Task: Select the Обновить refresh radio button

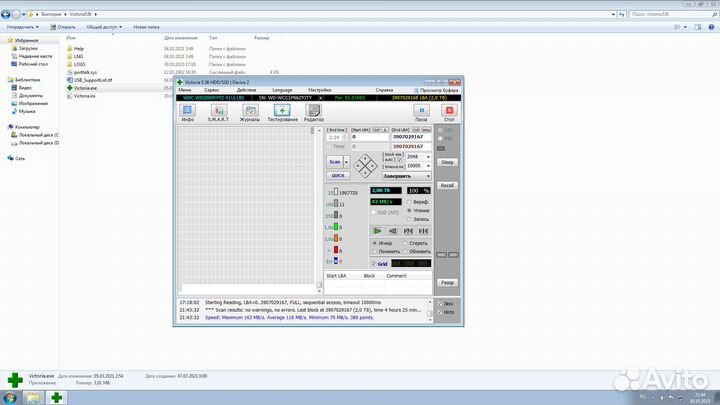Action: tap(405, 252)
